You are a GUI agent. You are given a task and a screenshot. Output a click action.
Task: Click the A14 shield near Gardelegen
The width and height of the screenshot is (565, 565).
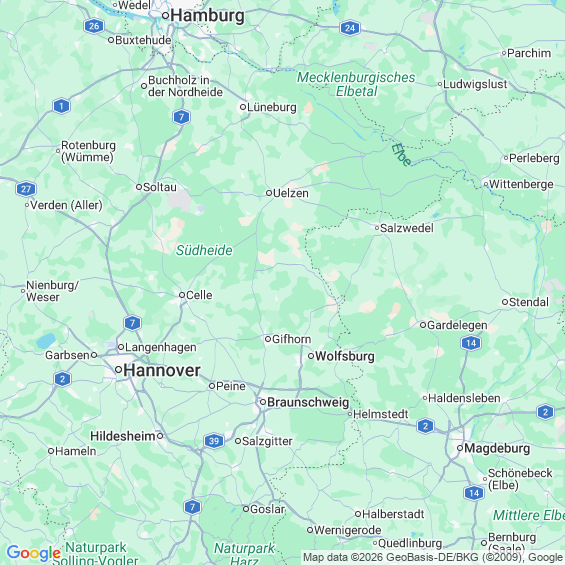(x=471, y=343)
